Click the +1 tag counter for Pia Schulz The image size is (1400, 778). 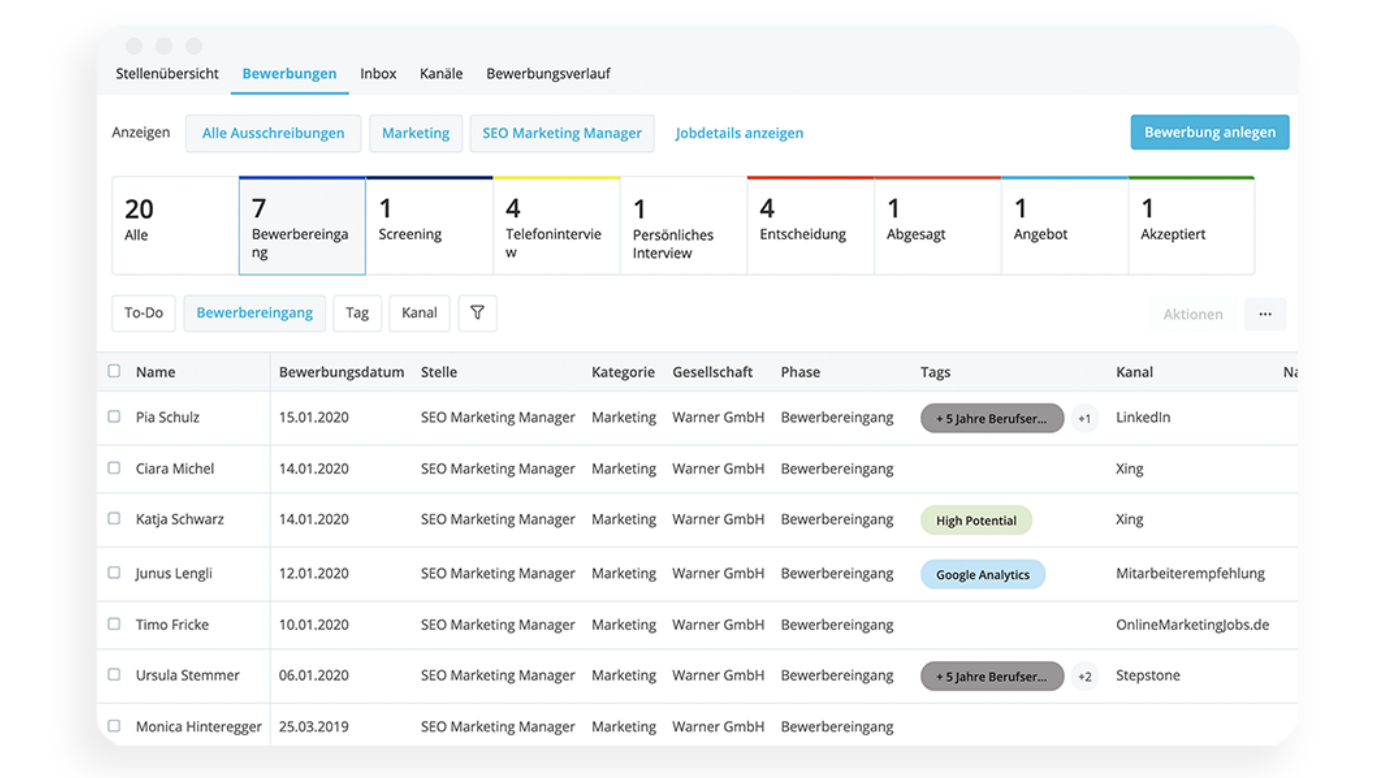pos(1084,418)
